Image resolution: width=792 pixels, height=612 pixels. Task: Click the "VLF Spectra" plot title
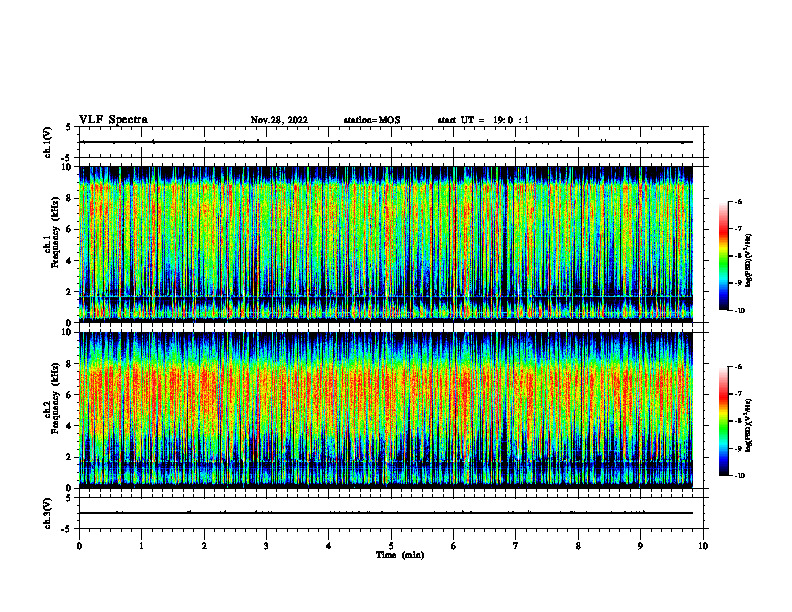(x=113, y=120)
